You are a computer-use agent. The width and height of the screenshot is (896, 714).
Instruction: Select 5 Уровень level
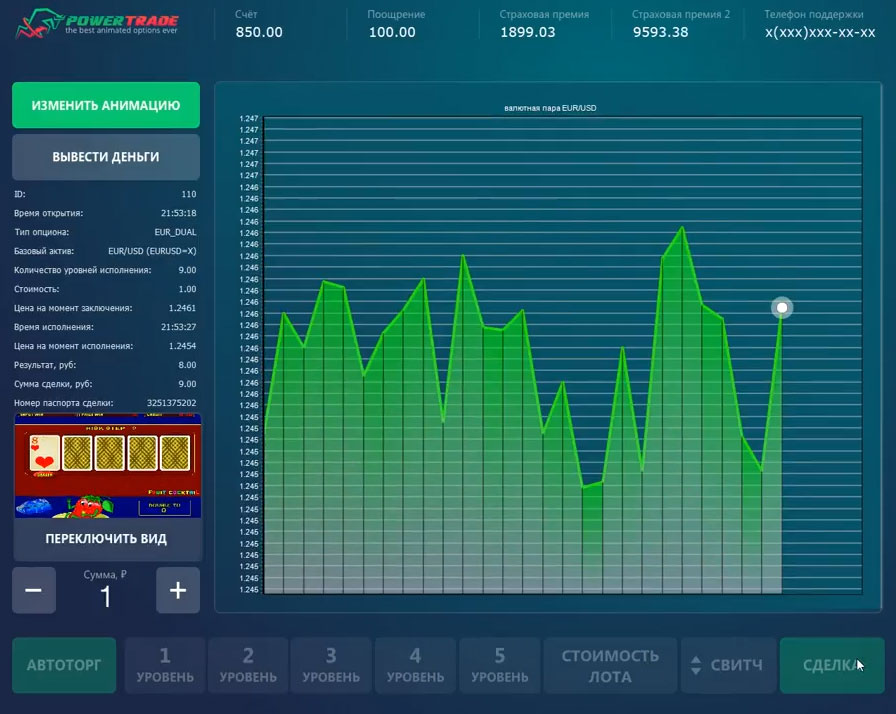click(499, 666)
